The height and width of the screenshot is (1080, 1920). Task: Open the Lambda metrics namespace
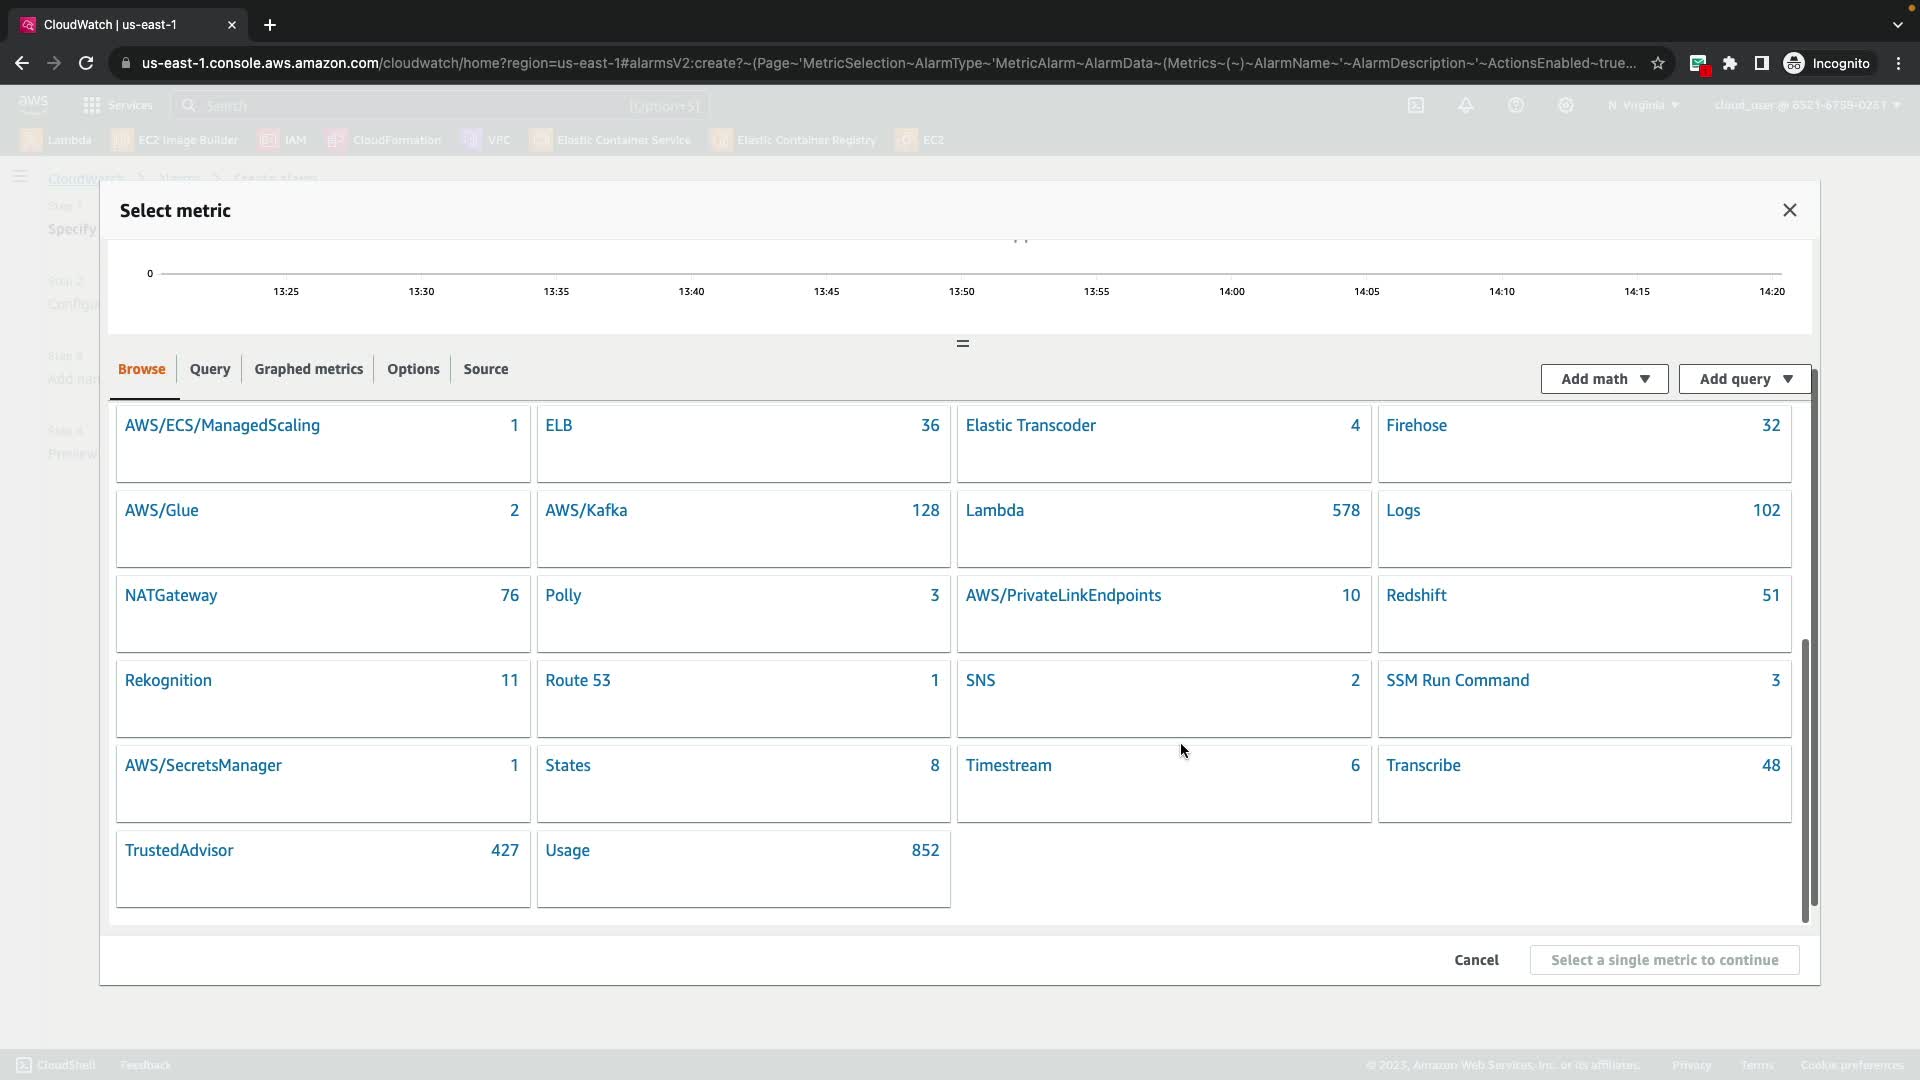[x=995, y=510]
